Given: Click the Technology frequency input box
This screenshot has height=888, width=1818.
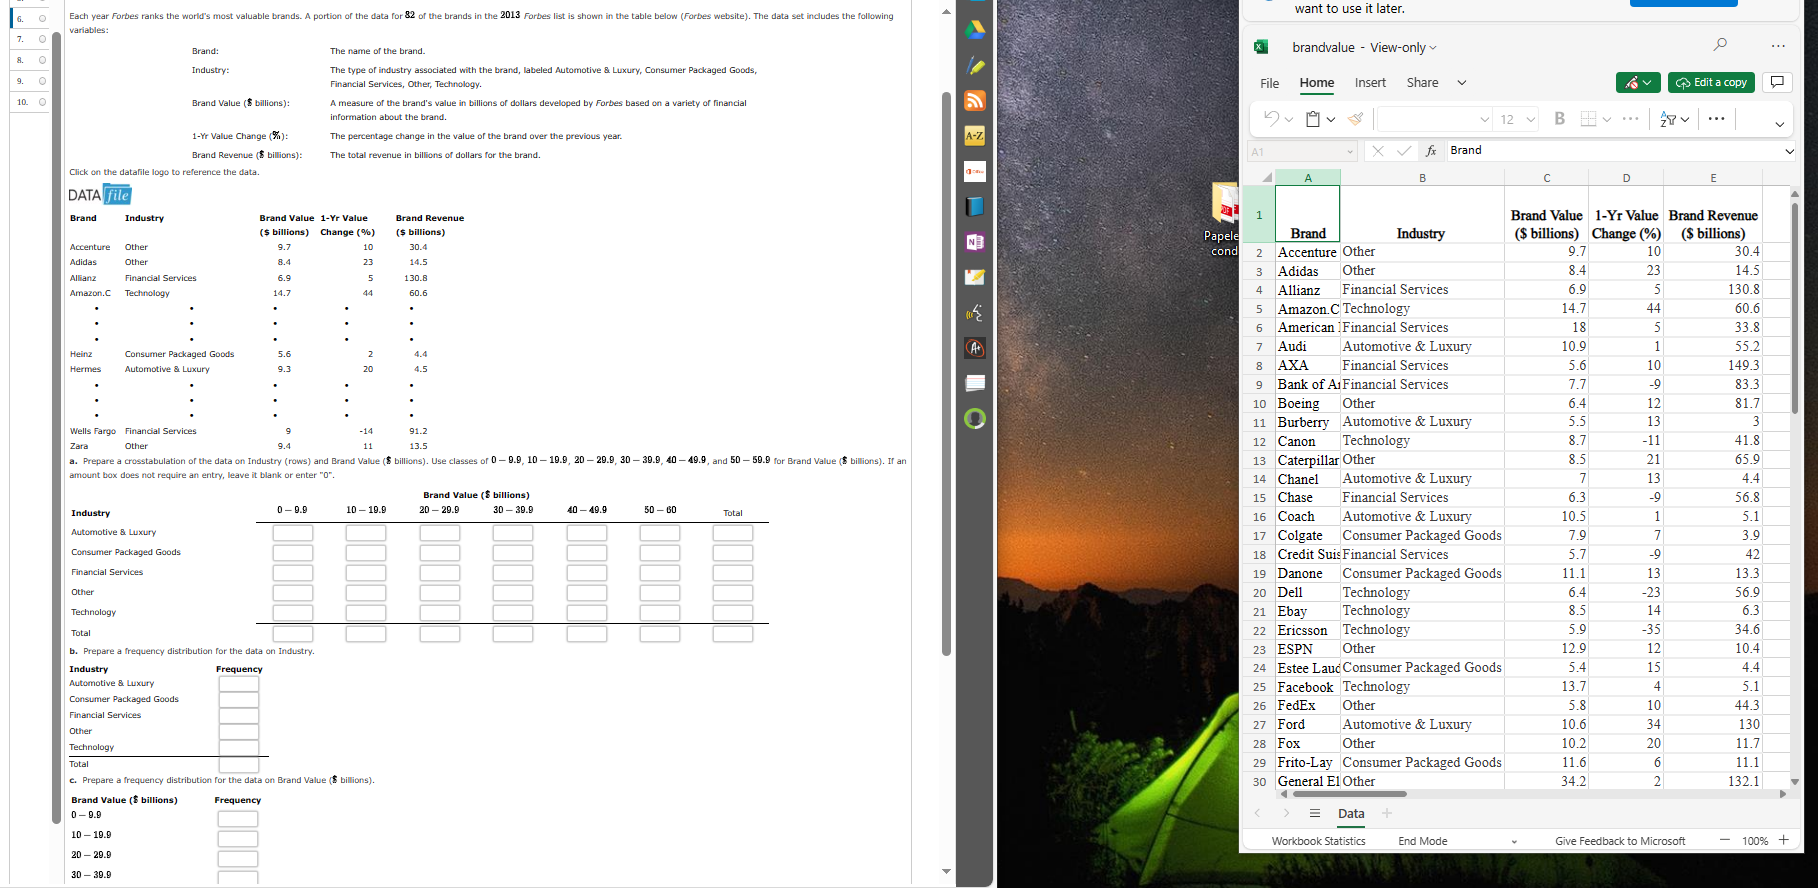Looking at the screenshot, I should [x=239, y=748].
